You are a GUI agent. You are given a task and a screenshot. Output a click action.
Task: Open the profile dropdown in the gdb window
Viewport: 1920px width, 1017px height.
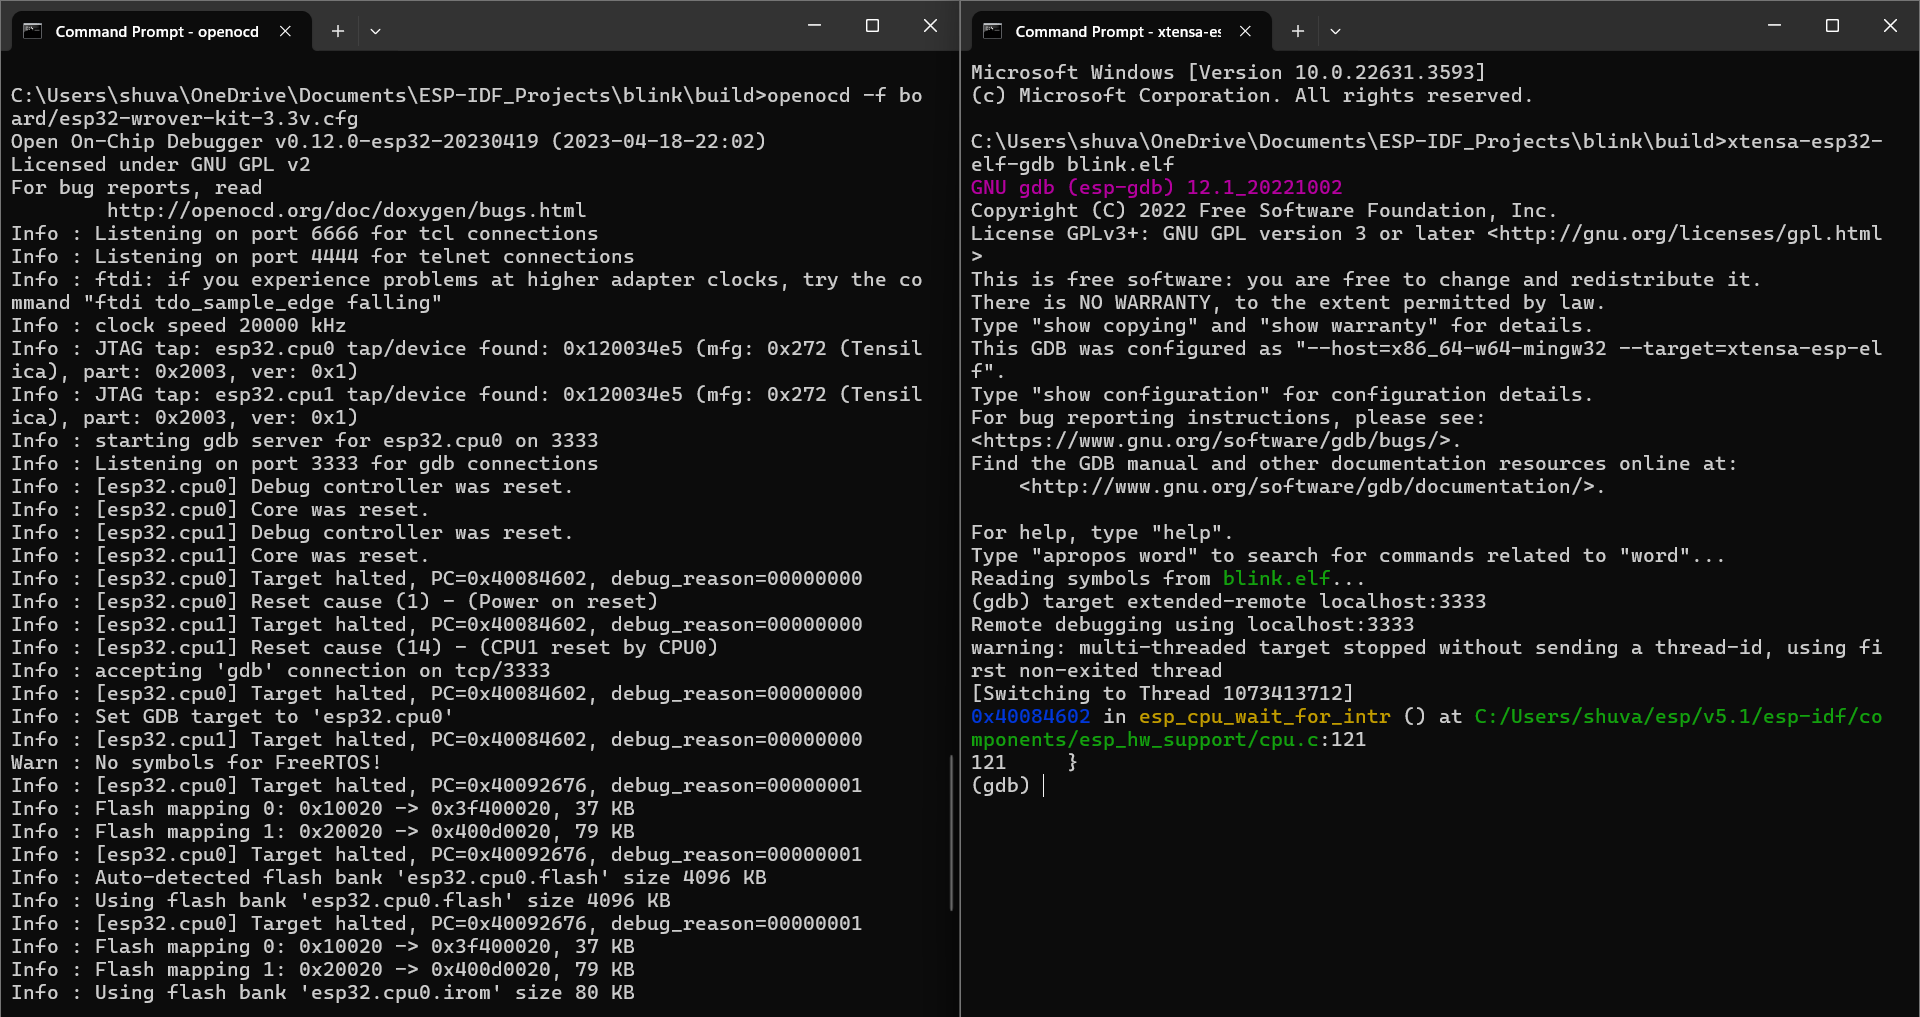coord(1335,31)
